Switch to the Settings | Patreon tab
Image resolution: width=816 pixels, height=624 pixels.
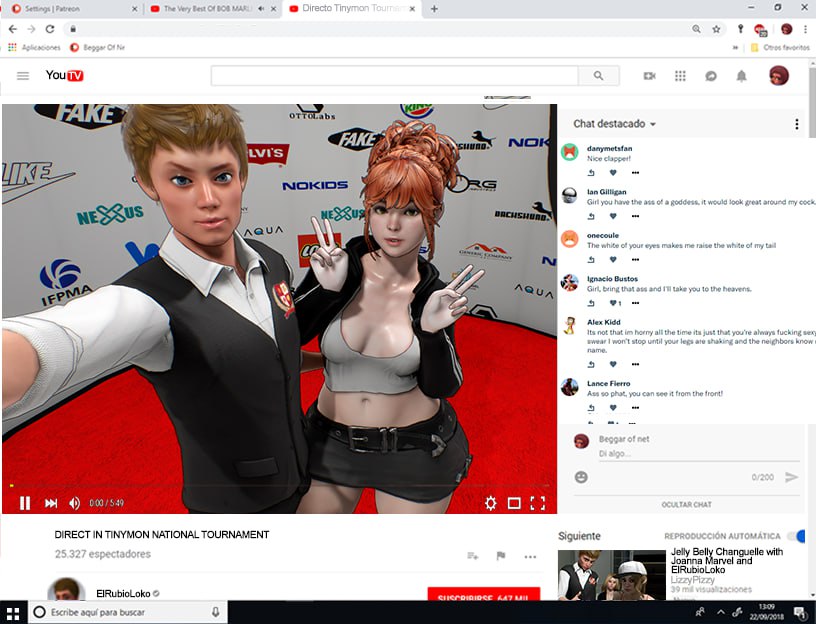point(70,9)
